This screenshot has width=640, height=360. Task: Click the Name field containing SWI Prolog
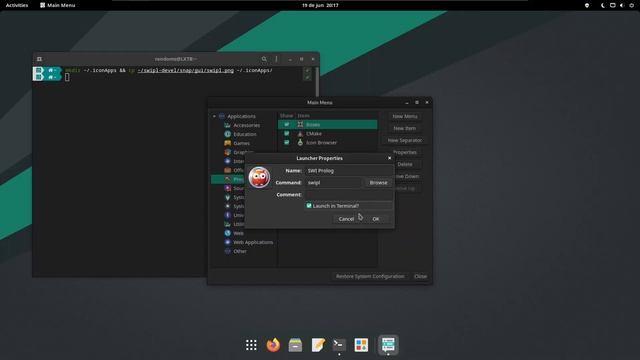click(349, 171)
